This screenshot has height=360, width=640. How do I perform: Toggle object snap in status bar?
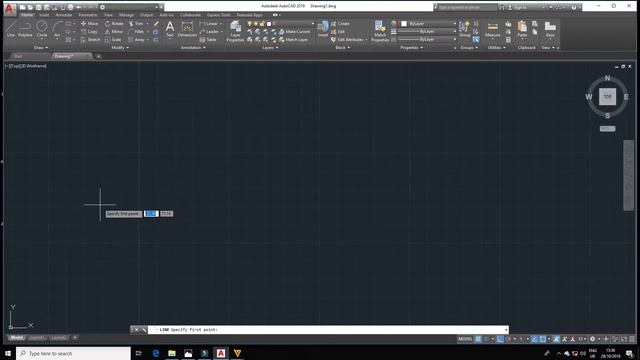pyautogui.click(x=543, y=339)
